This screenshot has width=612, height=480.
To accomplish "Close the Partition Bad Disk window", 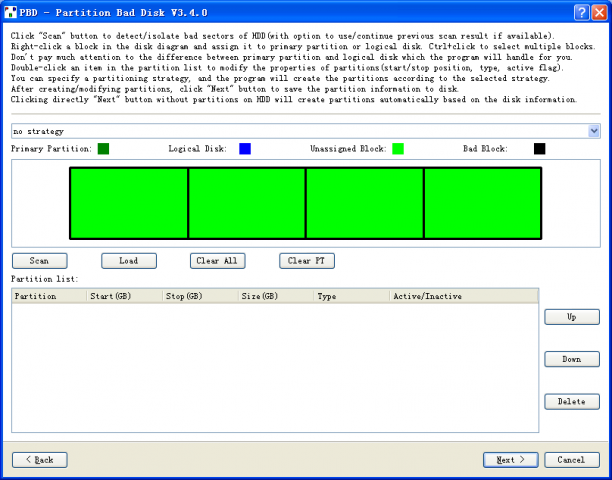I will pyautogui.click(x=599, y=12).
